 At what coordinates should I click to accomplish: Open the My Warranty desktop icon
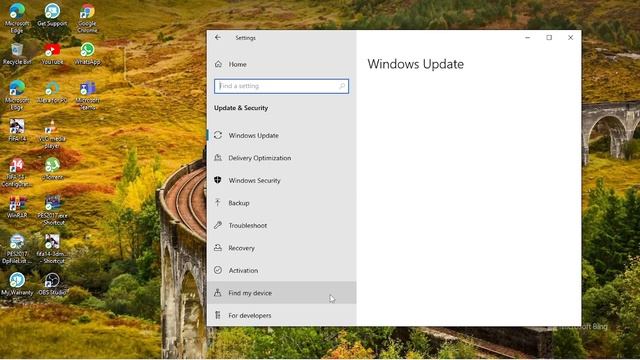(17, 284)
